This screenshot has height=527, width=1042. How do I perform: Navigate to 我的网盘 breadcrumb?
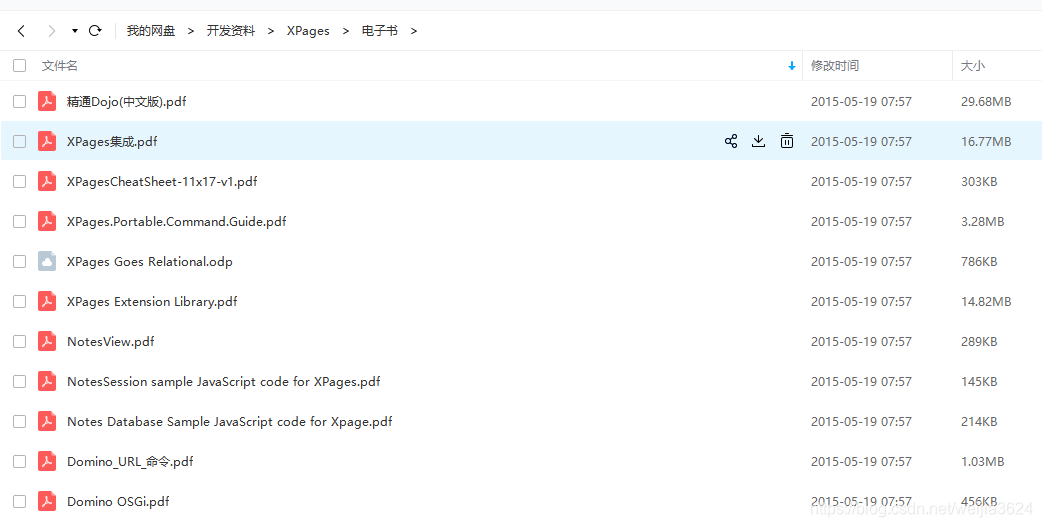coord(151,31)
